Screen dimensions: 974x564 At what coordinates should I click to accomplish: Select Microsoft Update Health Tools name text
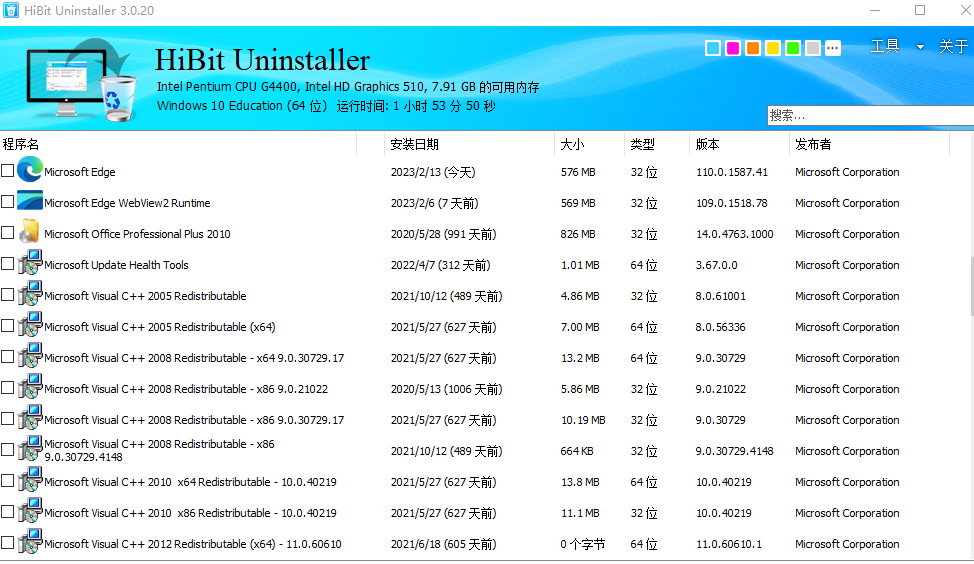coord(116,265)
